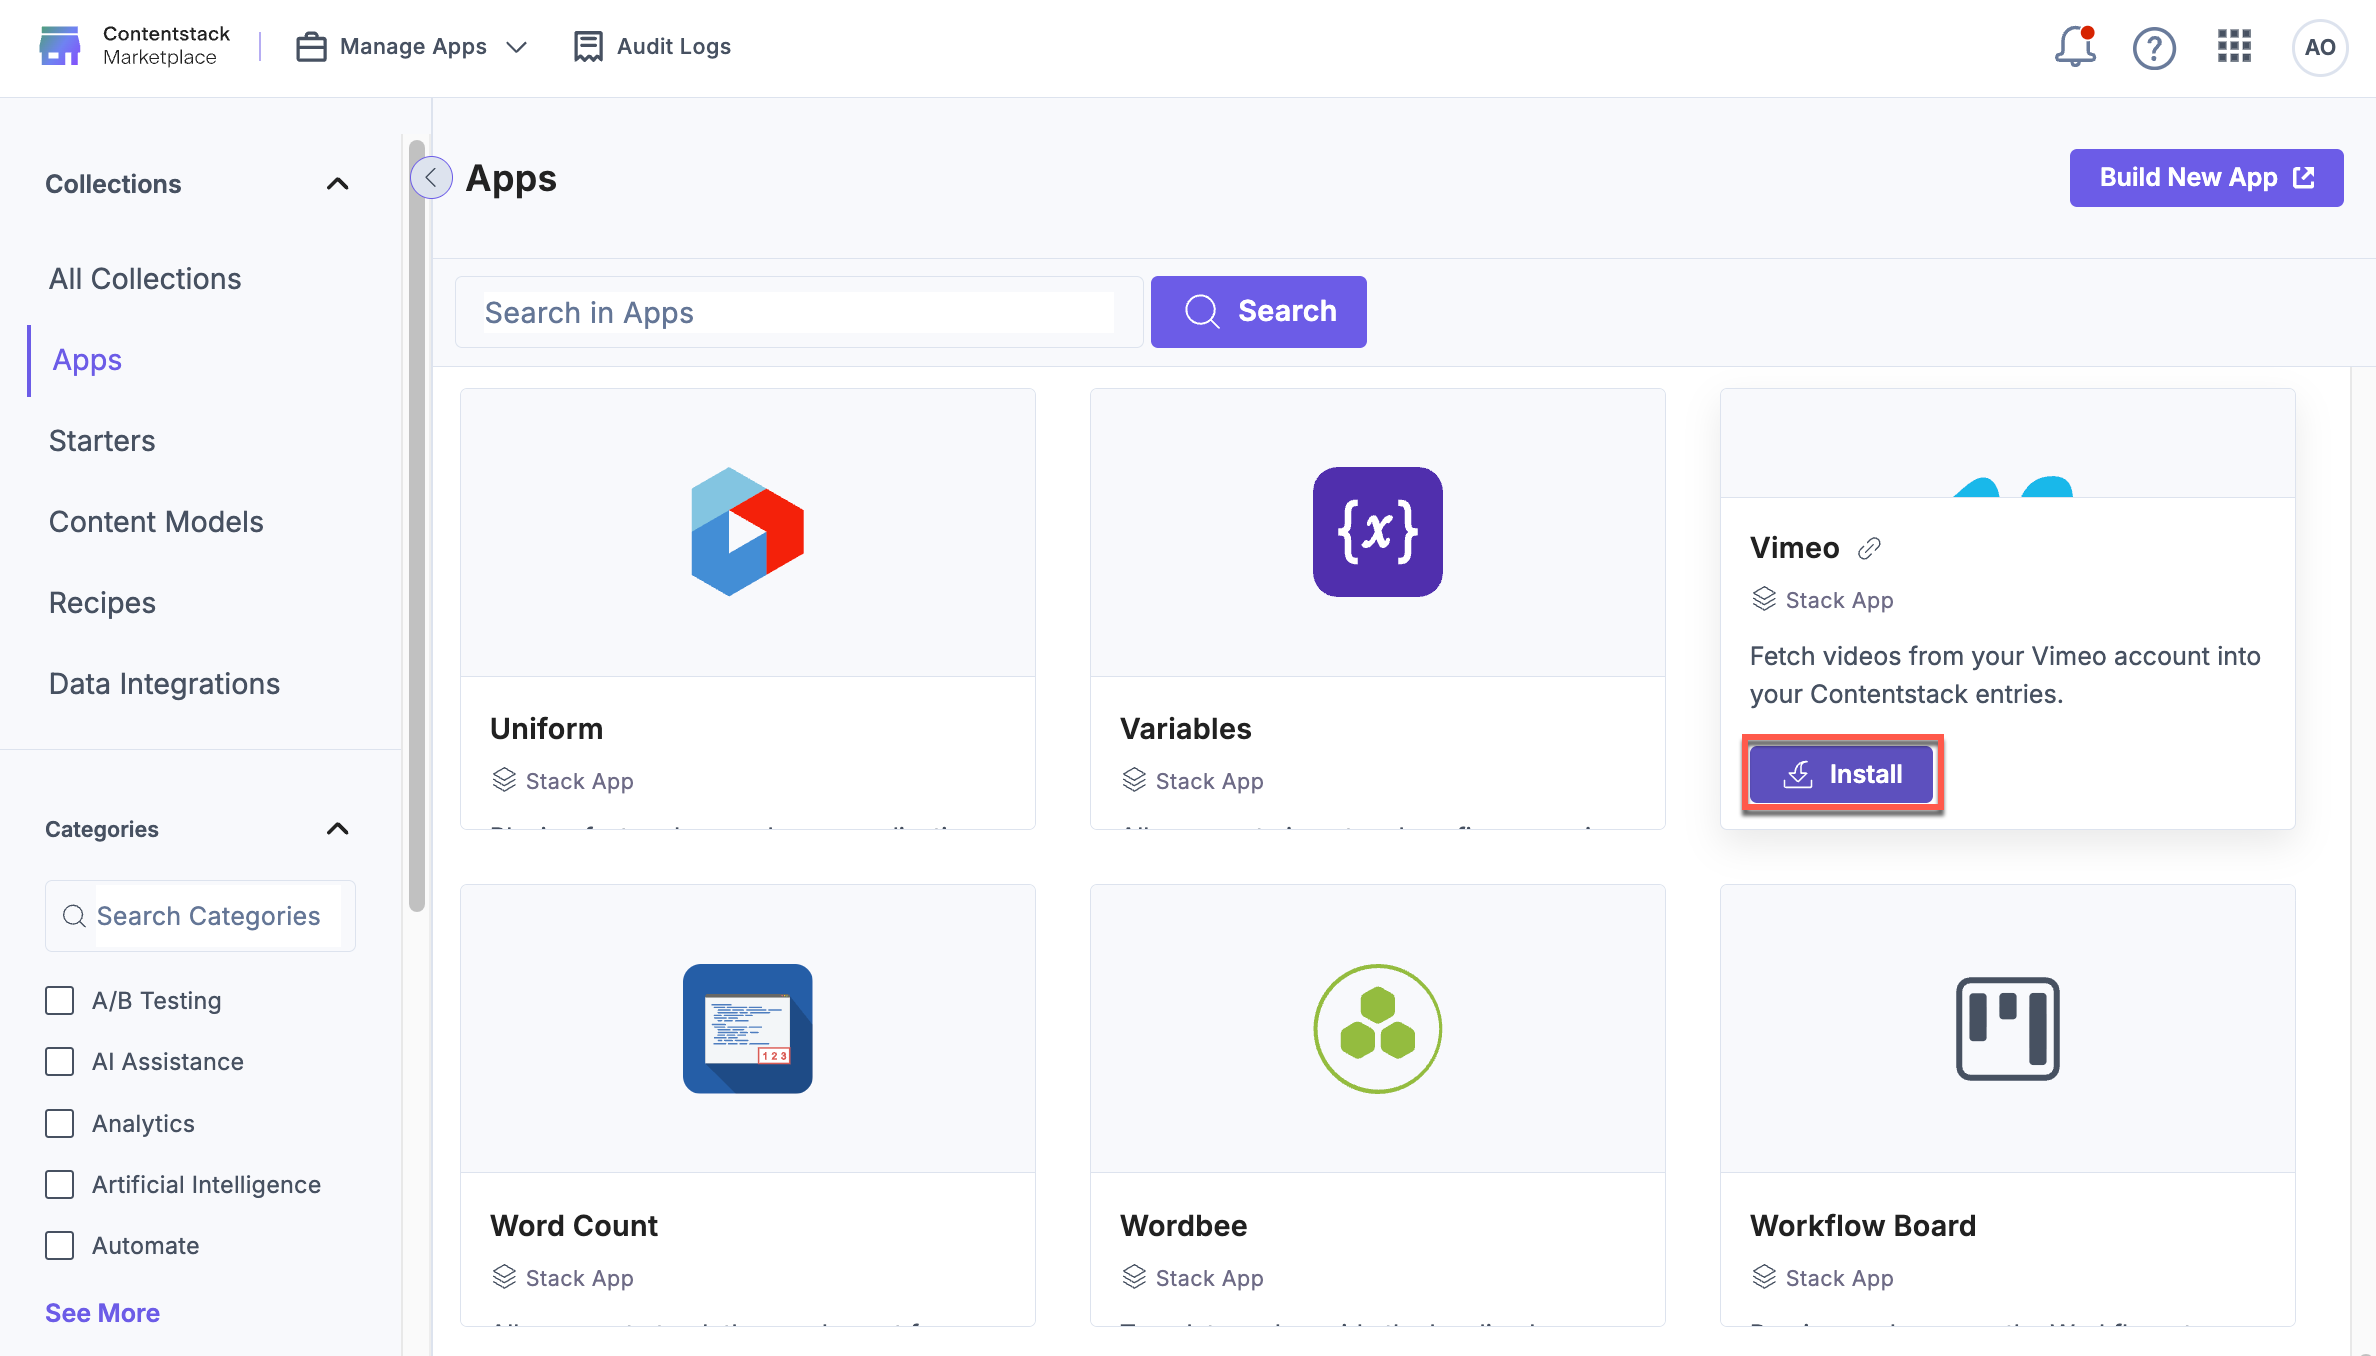Screen dimensions: 2376x1356
Task: Click the Workflow Board app icon
Action: (x=2008, y=1028)
